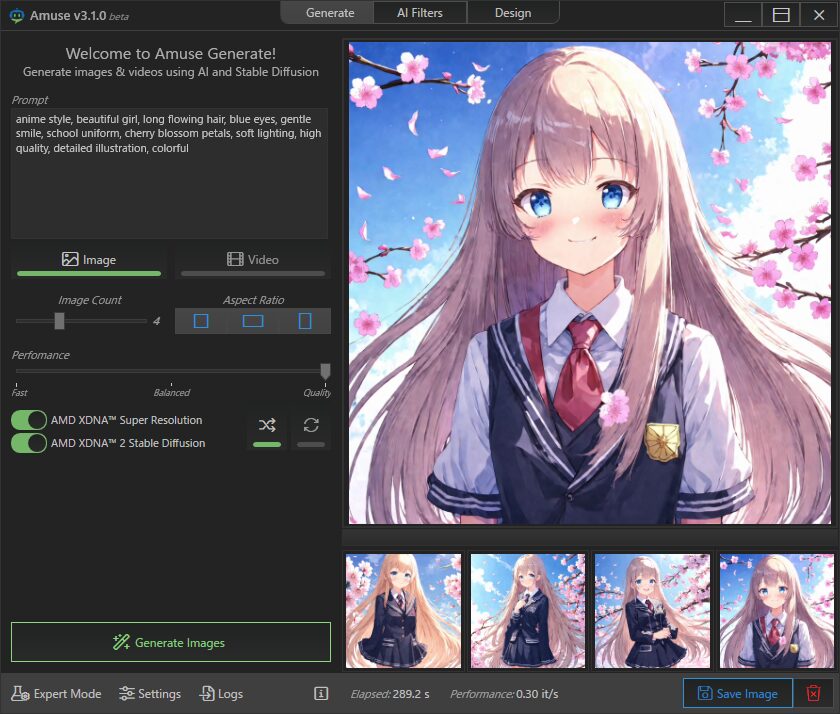Screen dimensions: 840x714
Task: Click the refresh loop icon button
Action: 311,426
